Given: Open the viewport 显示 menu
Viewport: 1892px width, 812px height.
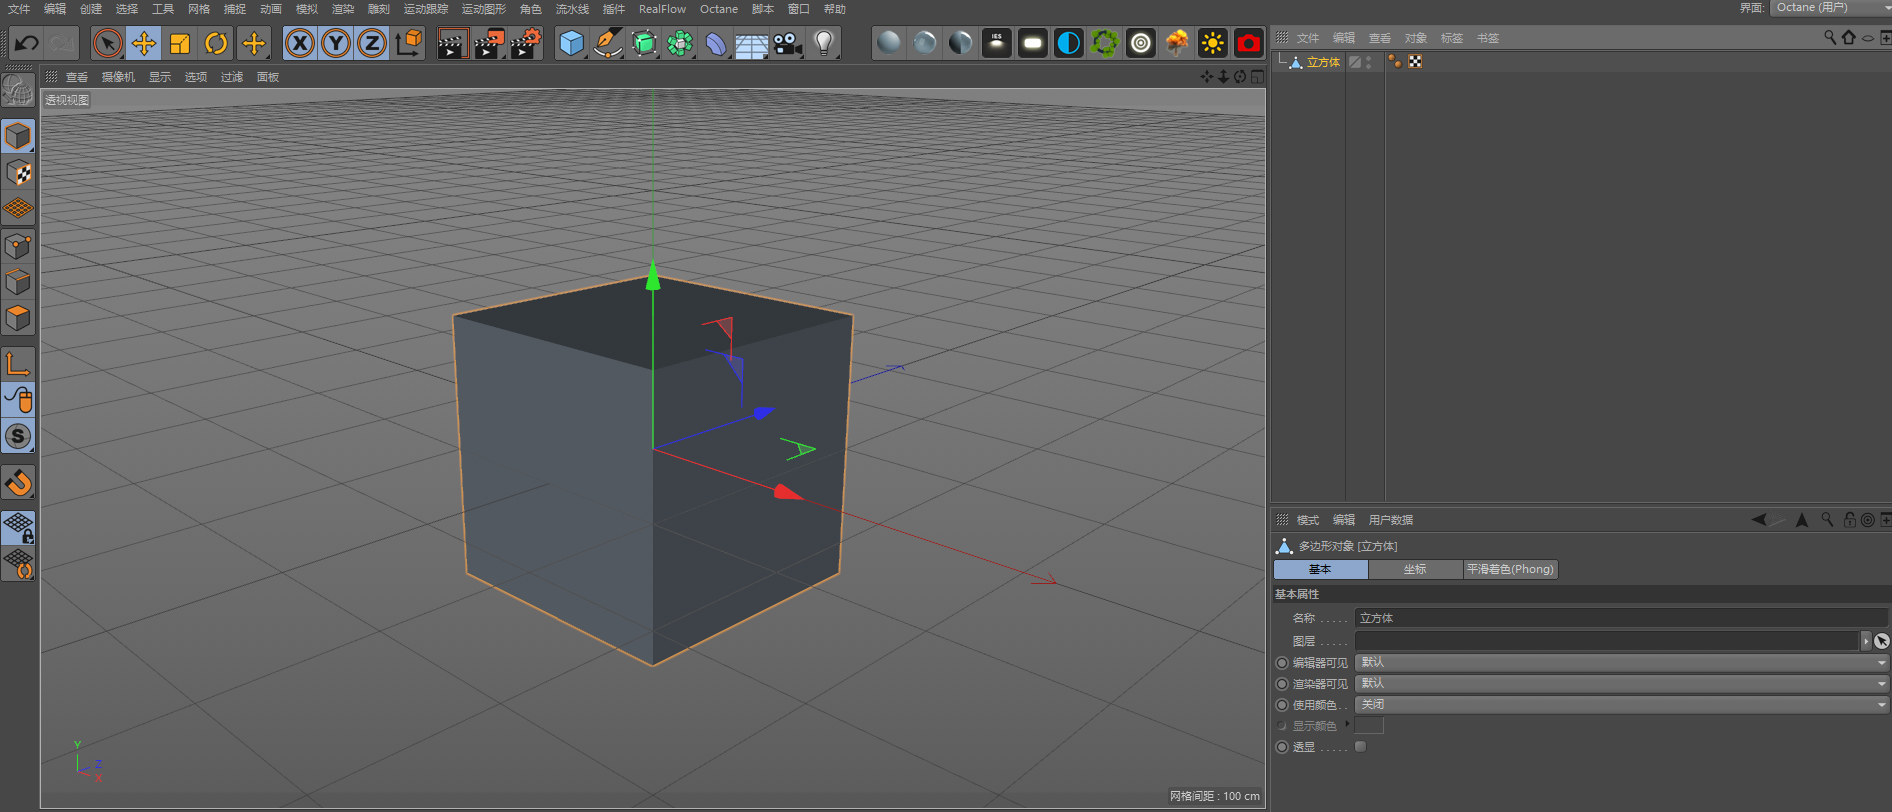Looking at the screenshot, I should coord(160,77).
